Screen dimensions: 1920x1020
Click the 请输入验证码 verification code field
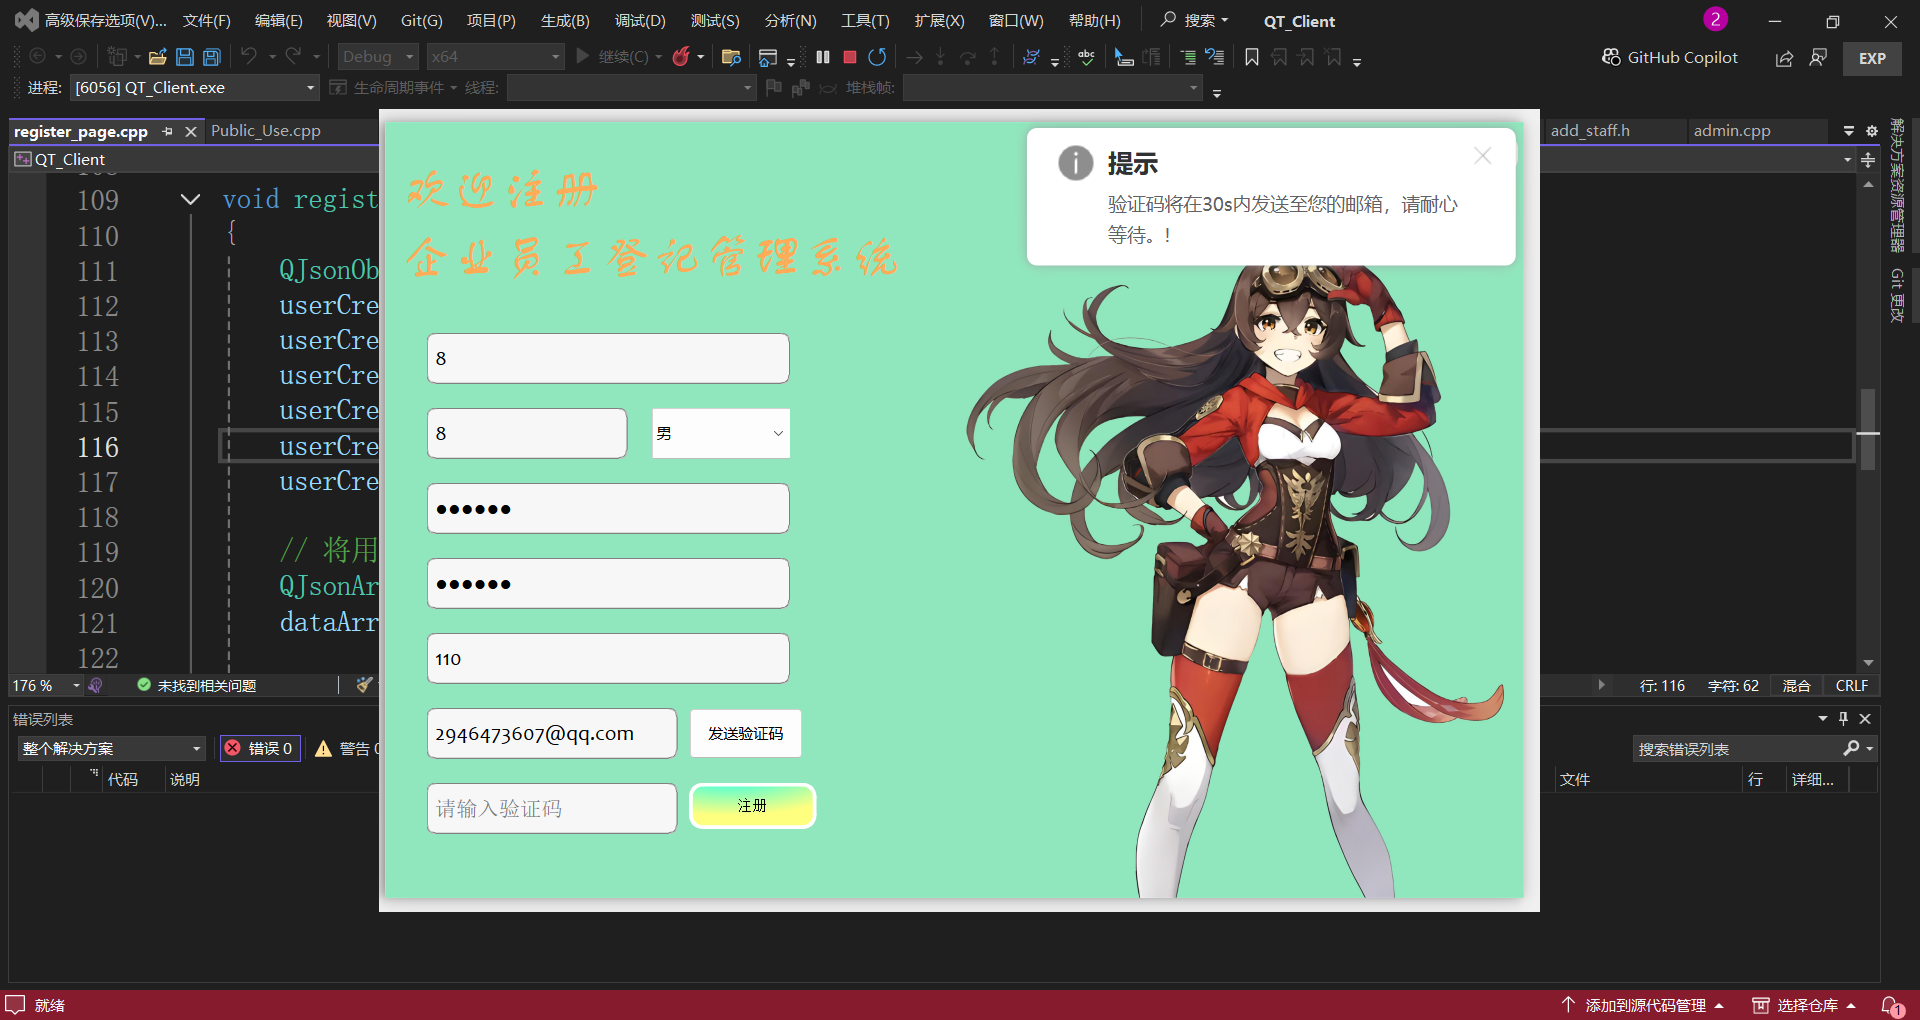click(x=551, y=808)
